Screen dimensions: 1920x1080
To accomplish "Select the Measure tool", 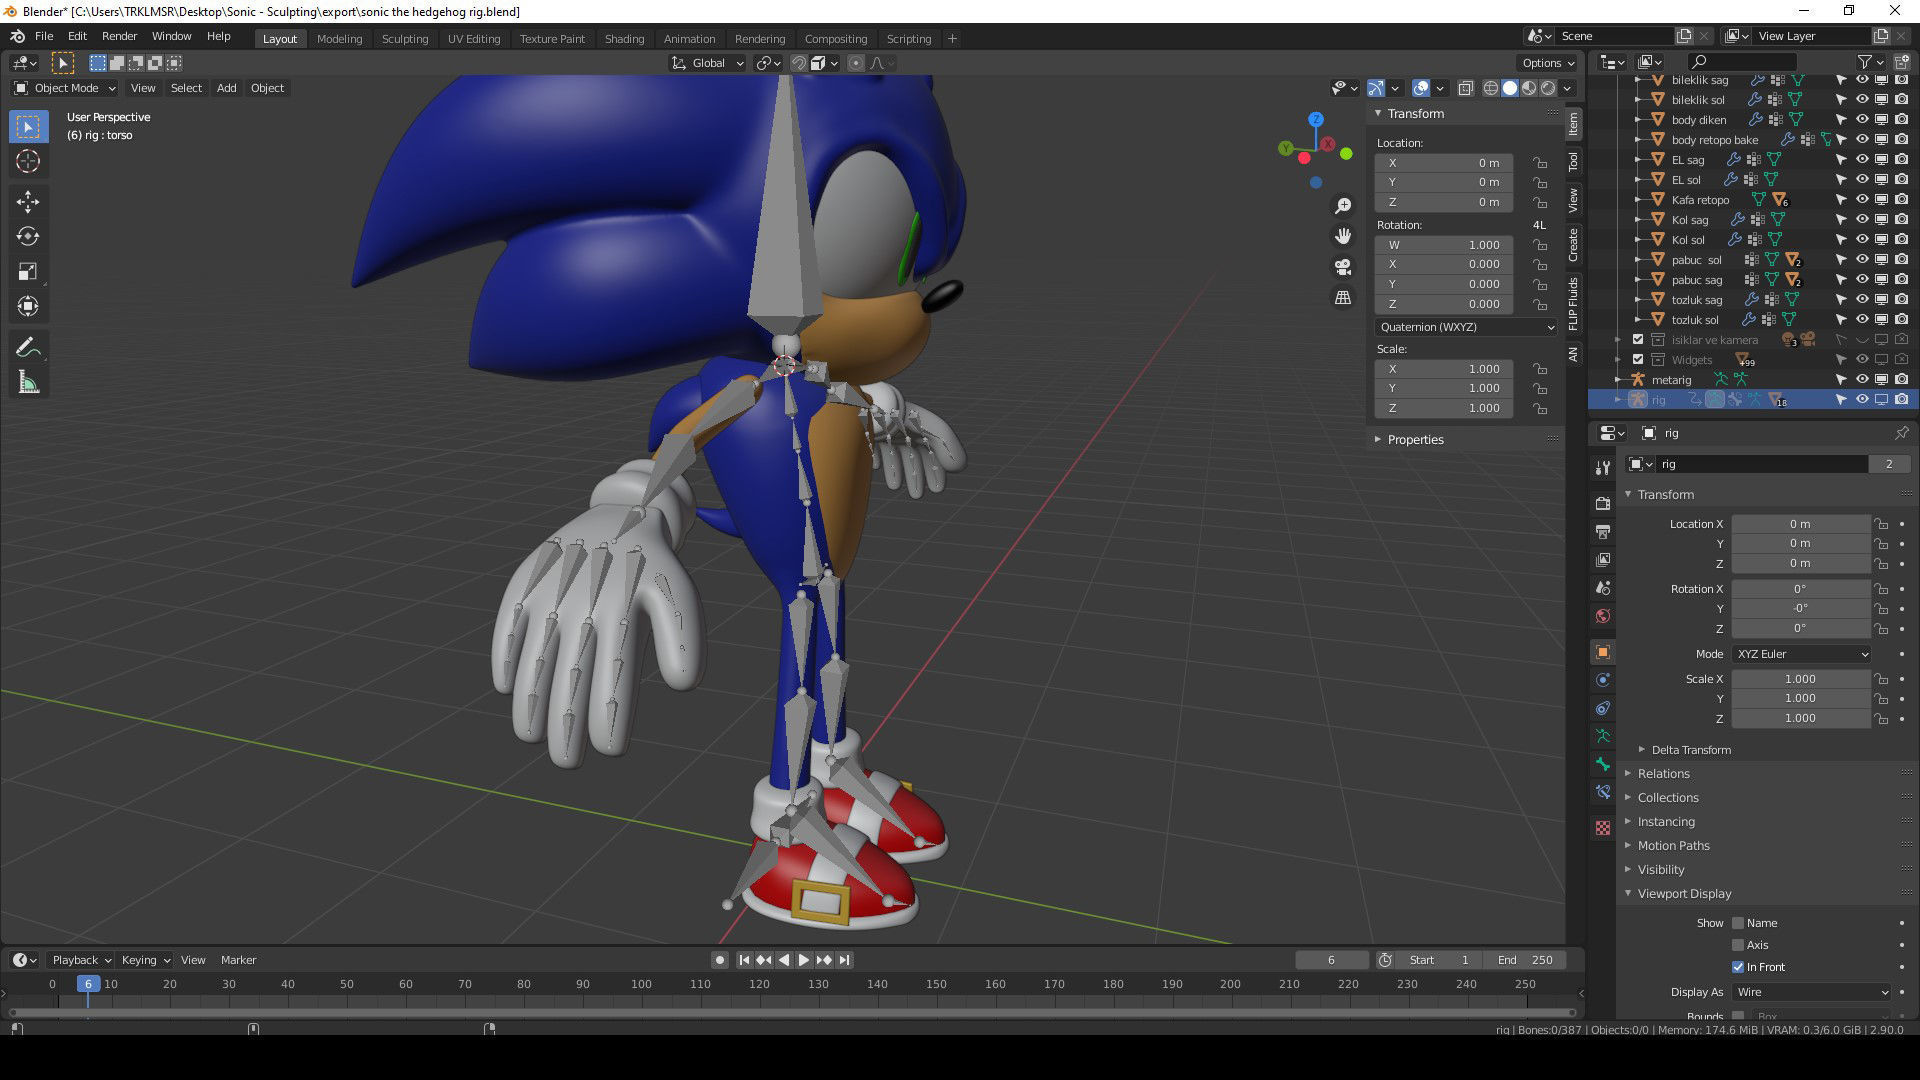I will click(28, 382).
